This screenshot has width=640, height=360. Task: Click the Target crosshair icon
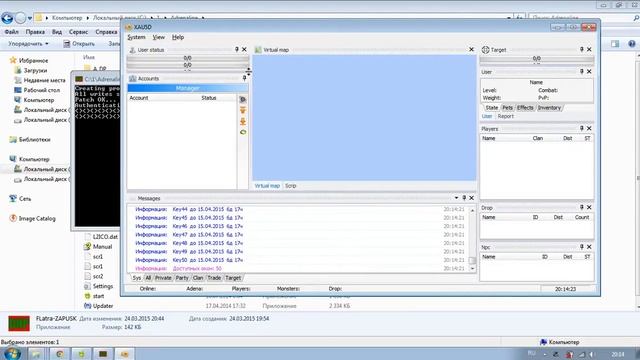(485, 50)
